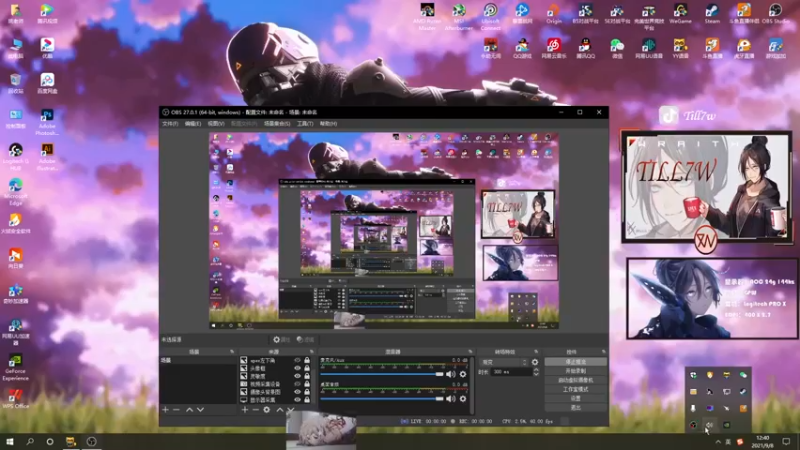
Task: Click 启动虚拟摄像机 button
Action: [x=576, y=380]
